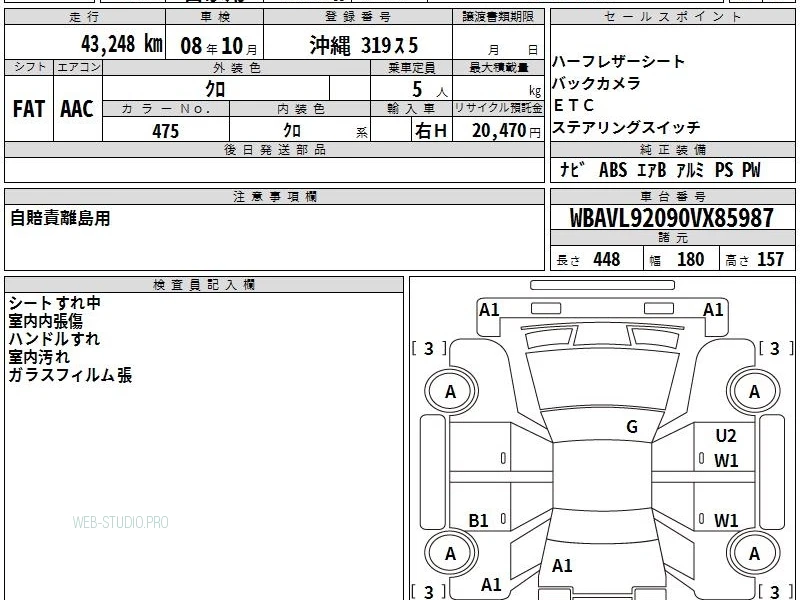Select the エアB equipment entry
Viewport: 800px width, 600px height.
click(x=652, y=169)
